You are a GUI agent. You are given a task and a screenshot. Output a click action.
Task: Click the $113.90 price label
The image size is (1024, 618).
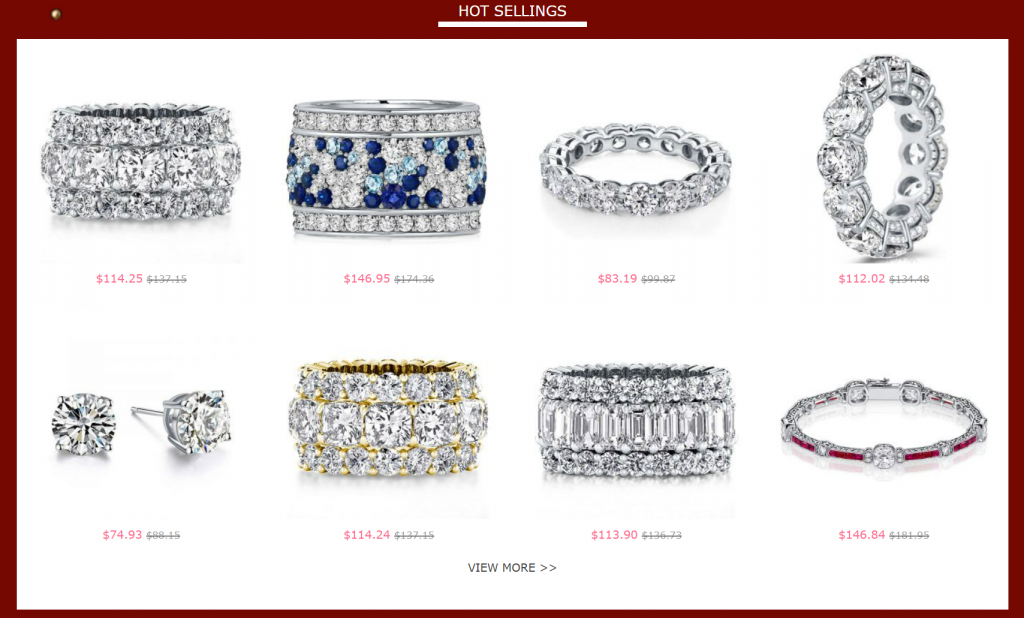[x=614, y=535]
